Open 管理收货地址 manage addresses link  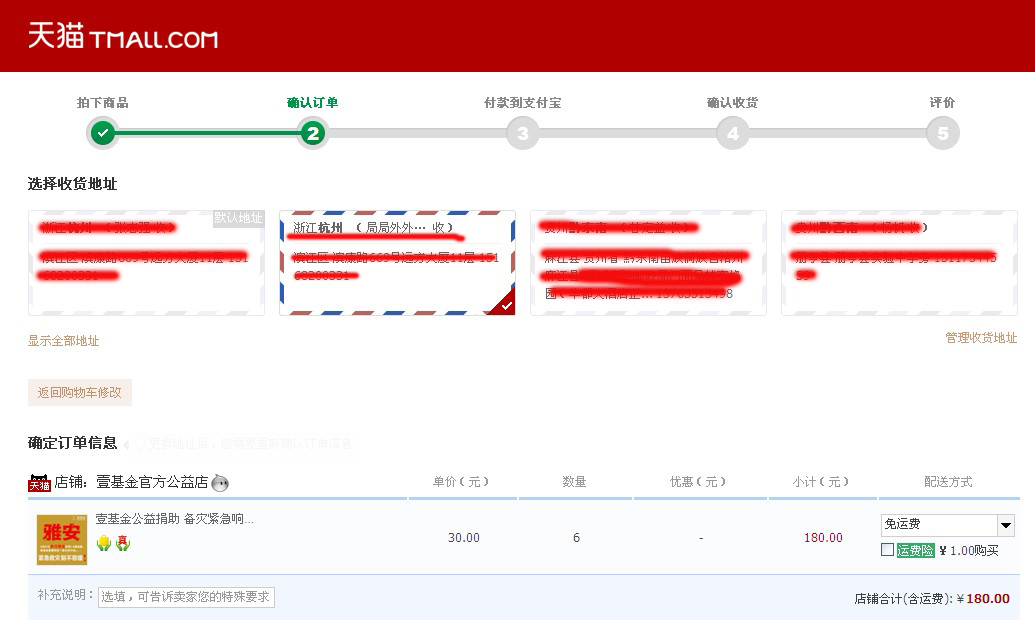coord(981,338)
